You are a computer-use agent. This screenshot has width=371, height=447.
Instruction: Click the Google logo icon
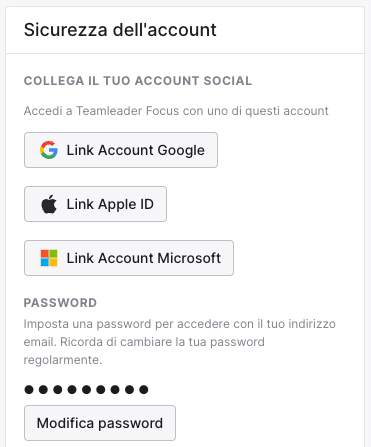pyautogui.click(x=49, y=150)
